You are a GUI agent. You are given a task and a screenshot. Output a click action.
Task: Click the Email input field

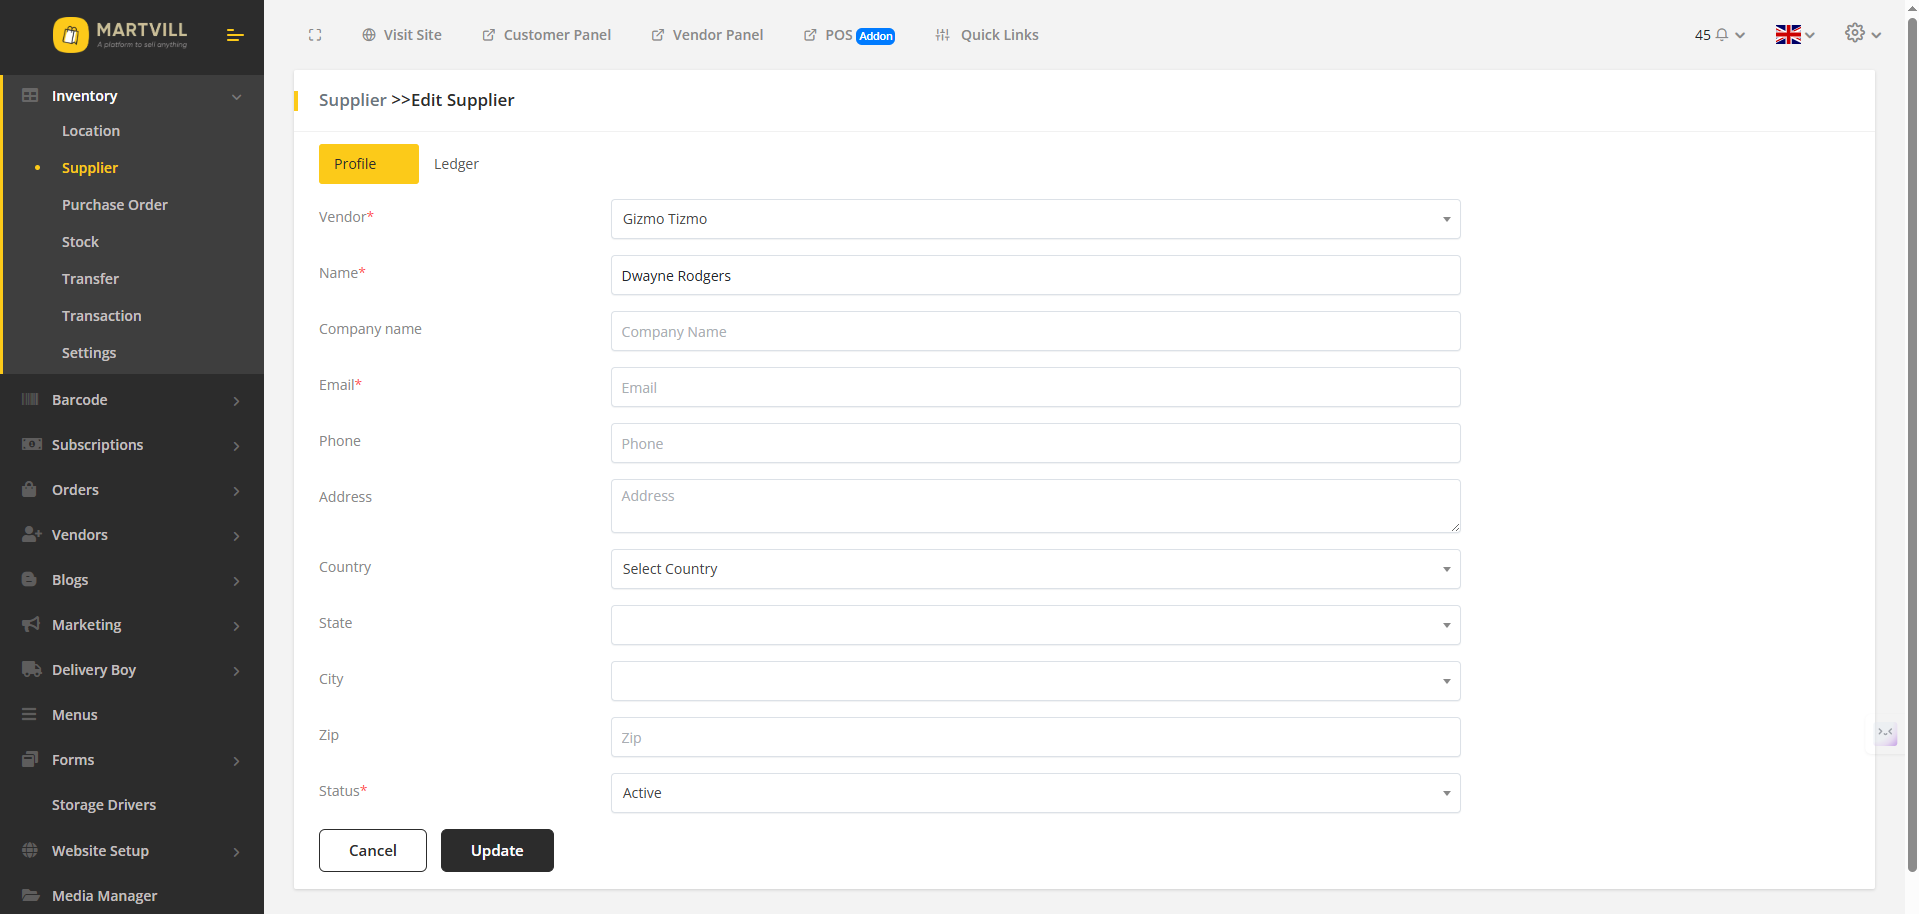pos(1035,387)
